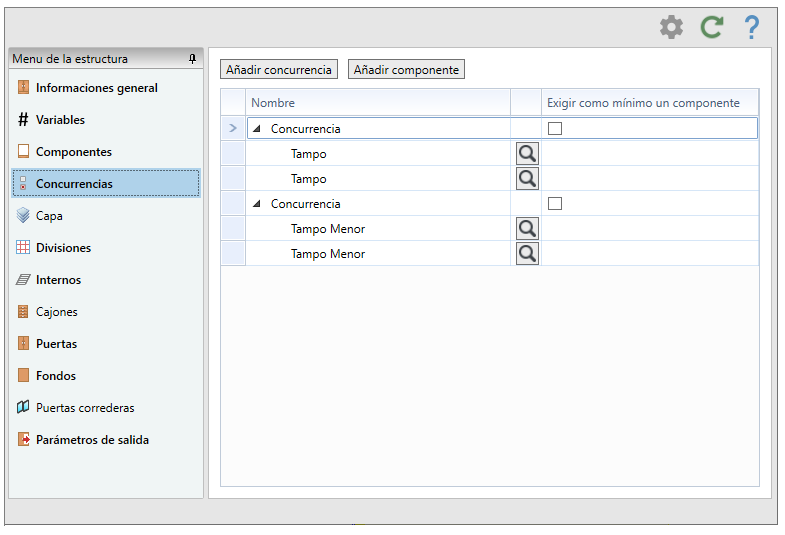Click the Añadir componente button
This screenshot has height=535, width=785.
[406, 69]
